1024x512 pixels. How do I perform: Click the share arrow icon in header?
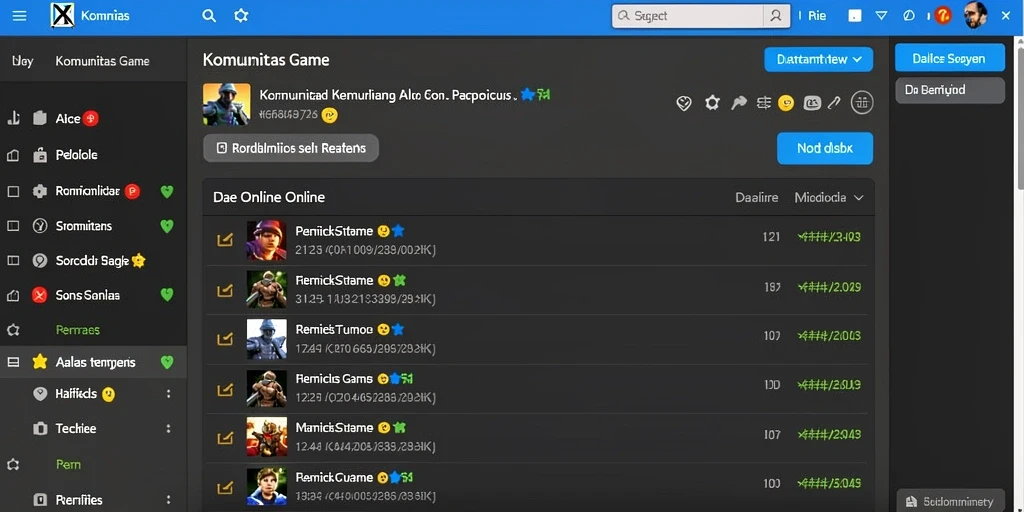click(x=739, y=103)
